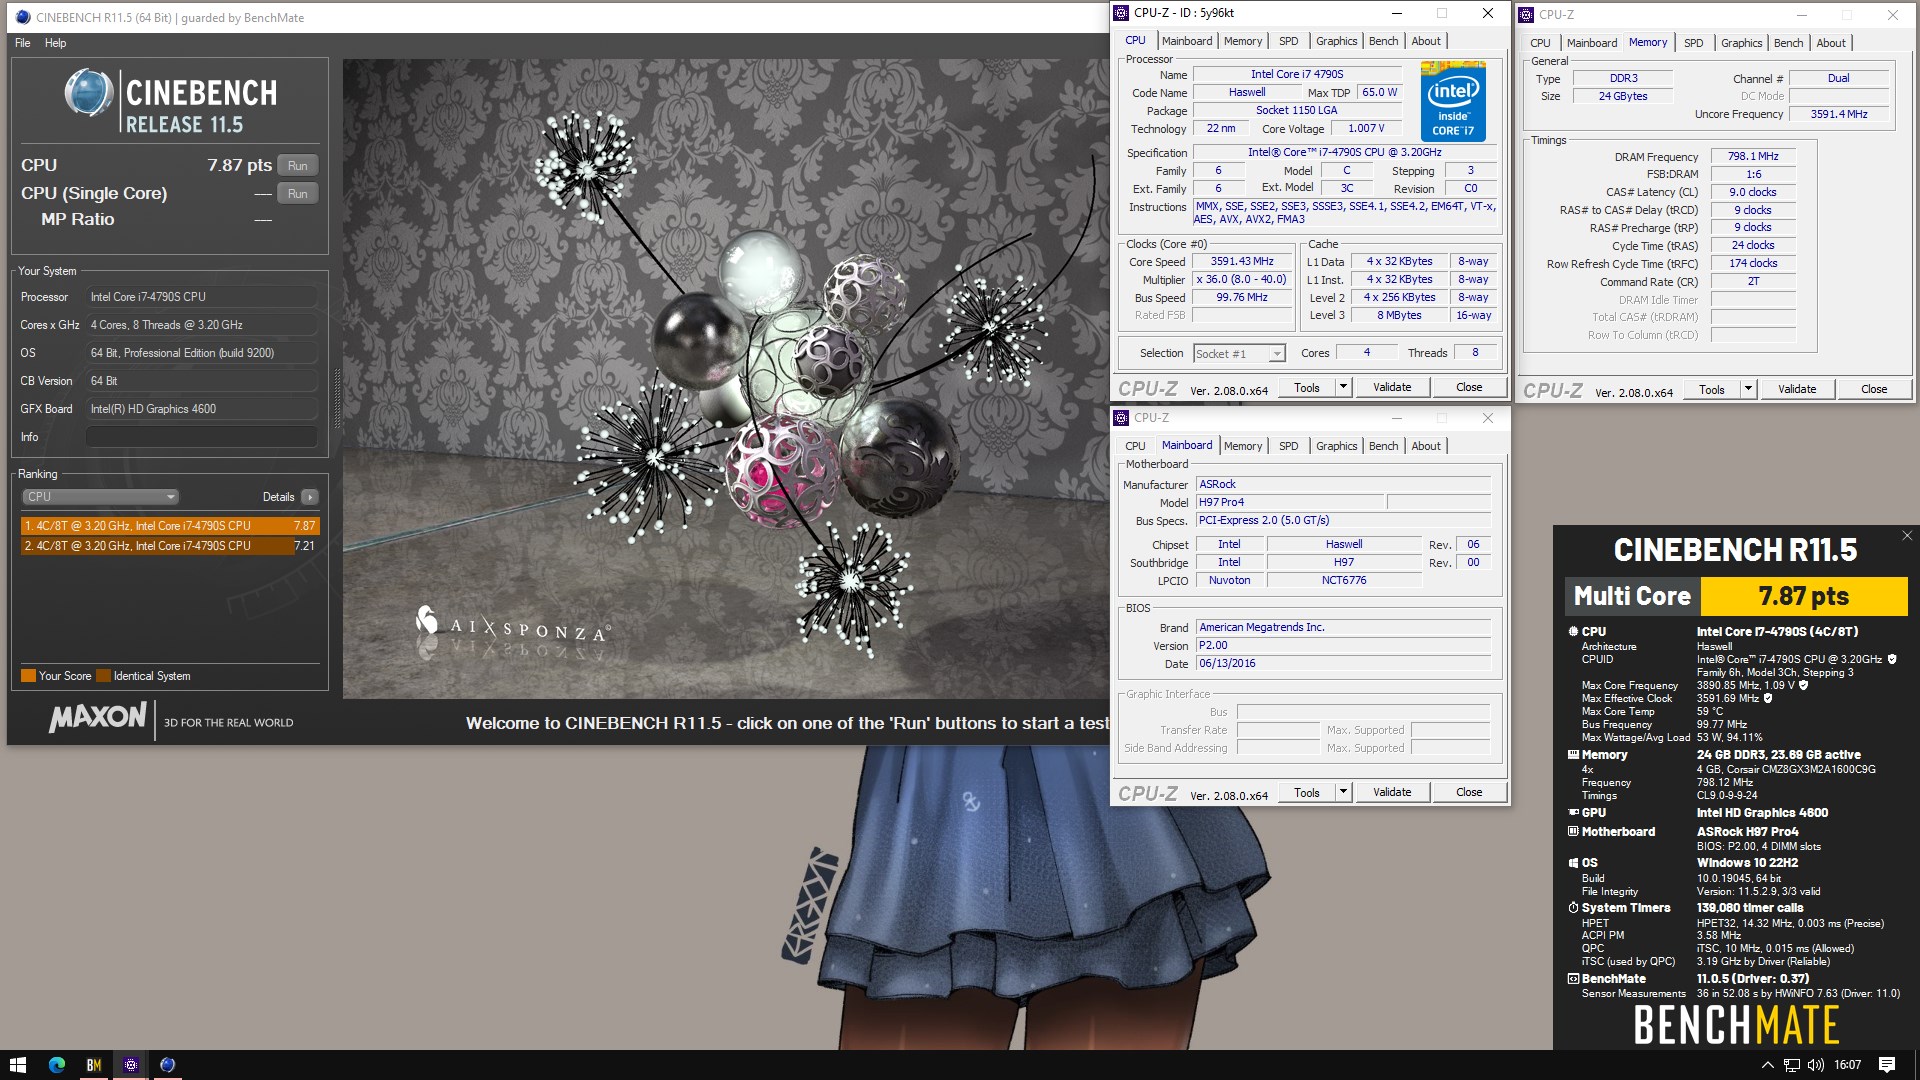
Task: Expand Tools arrow in Mainboard window
Action: coord(1343,792)
